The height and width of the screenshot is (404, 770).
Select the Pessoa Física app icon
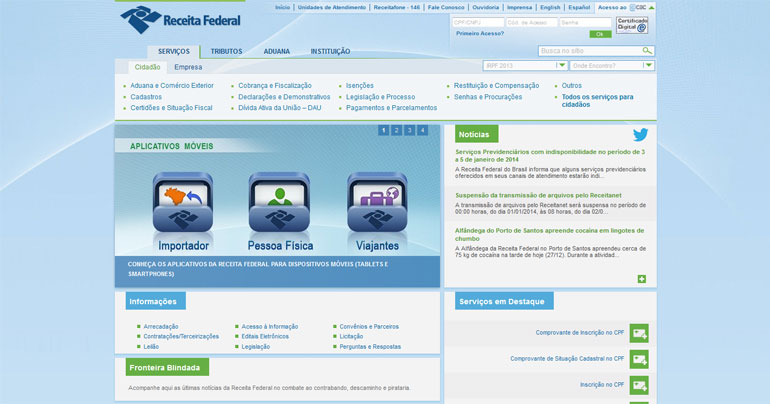pos(279,204)
